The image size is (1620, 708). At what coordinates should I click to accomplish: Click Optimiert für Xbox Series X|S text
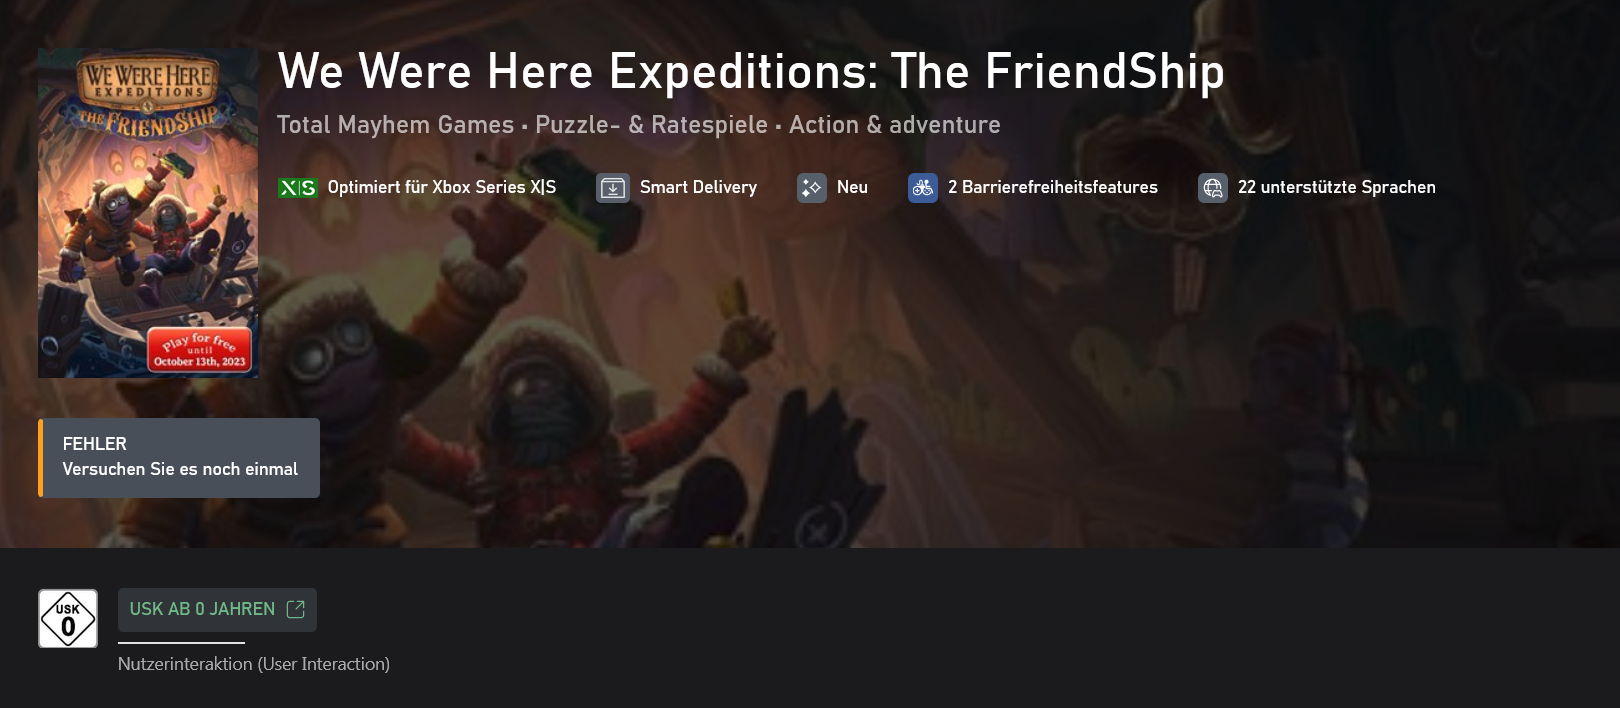coord(442,187)
